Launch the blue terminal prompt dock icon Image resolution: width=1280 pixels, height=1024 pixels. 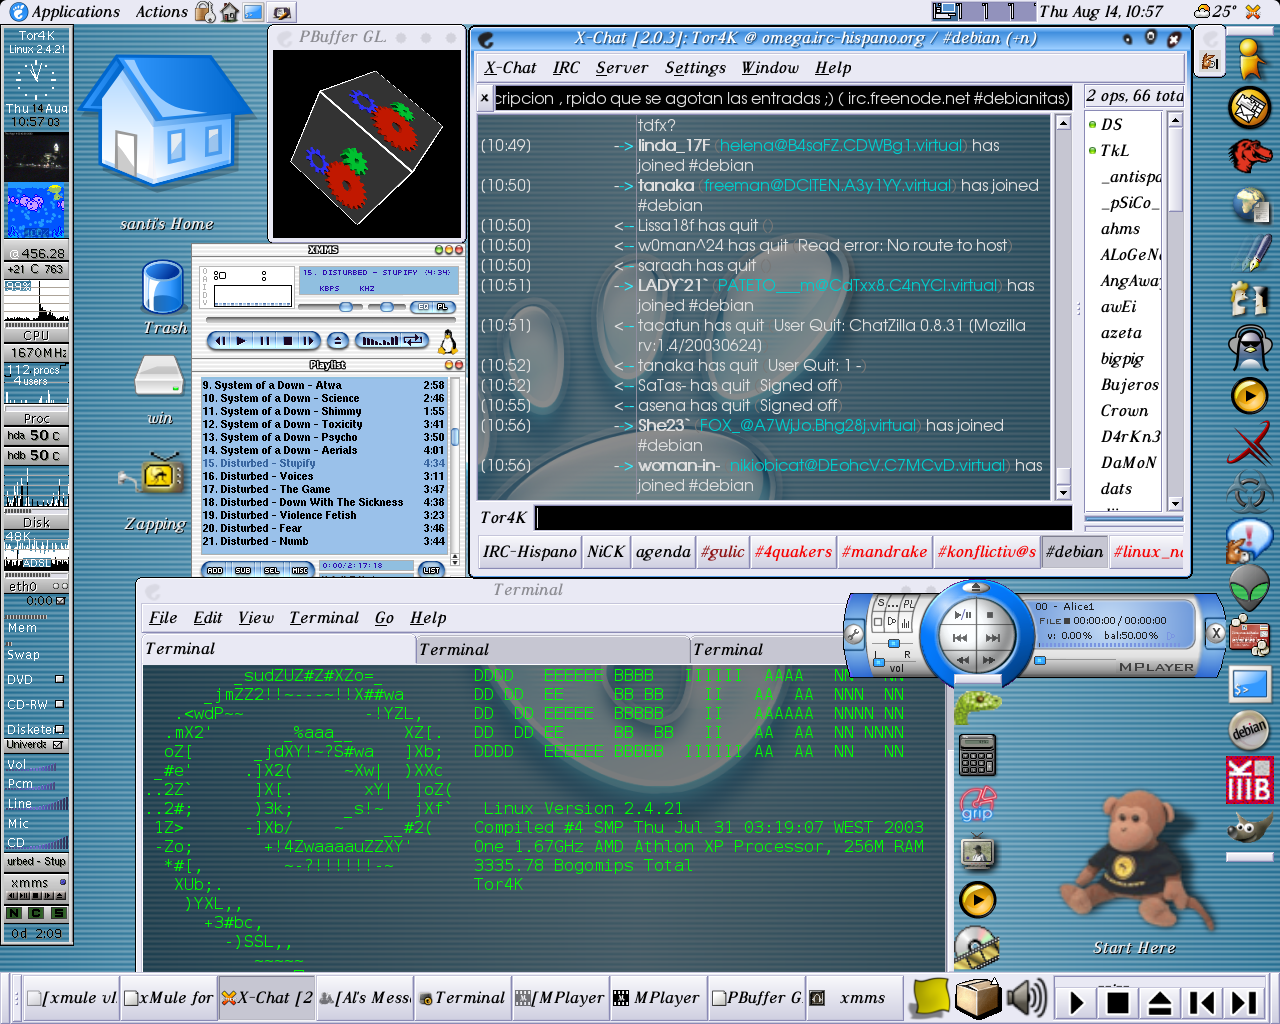(x=1250, y=685)
